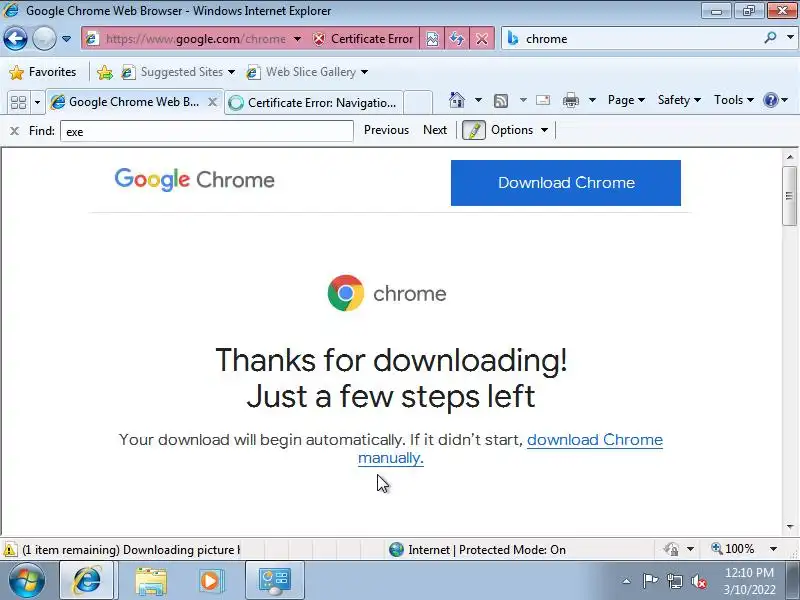Close the Google Chrome Web Browser tab
The height and width of the screenshot is (600, 800).
click(213, 102)
